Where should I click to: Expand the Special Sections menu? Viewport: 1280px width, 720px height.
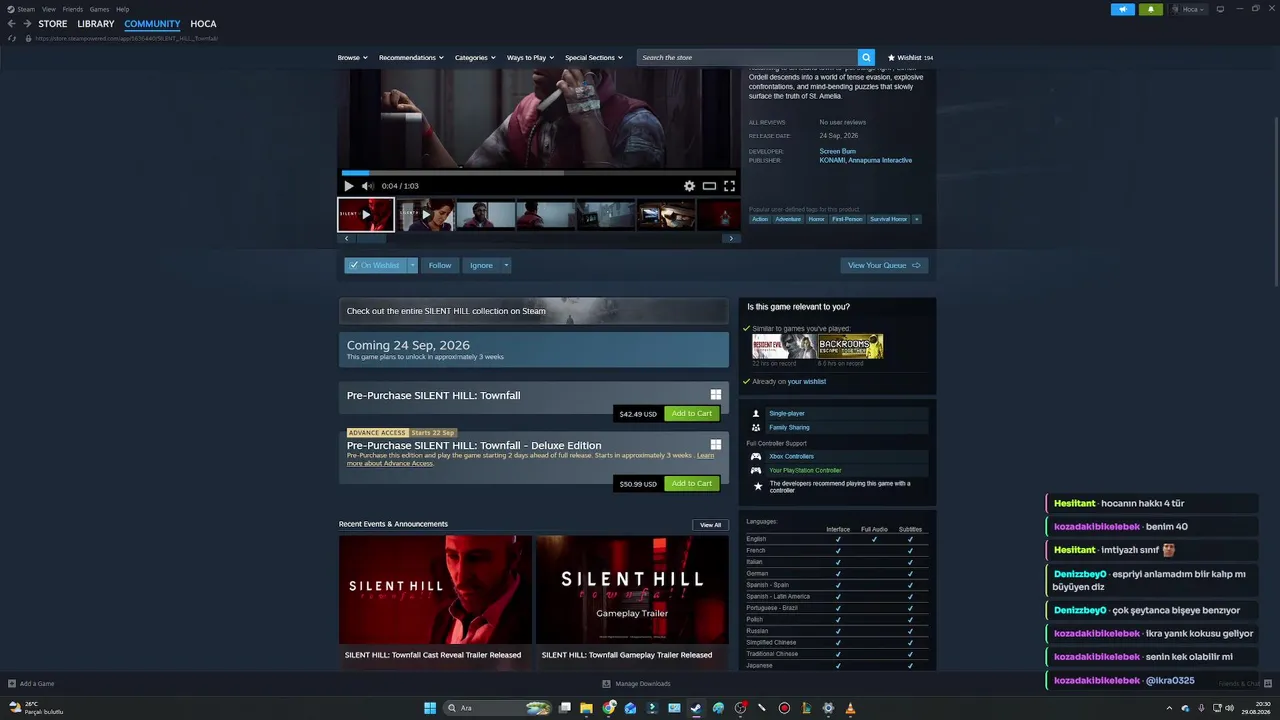[x=594, y=58]
